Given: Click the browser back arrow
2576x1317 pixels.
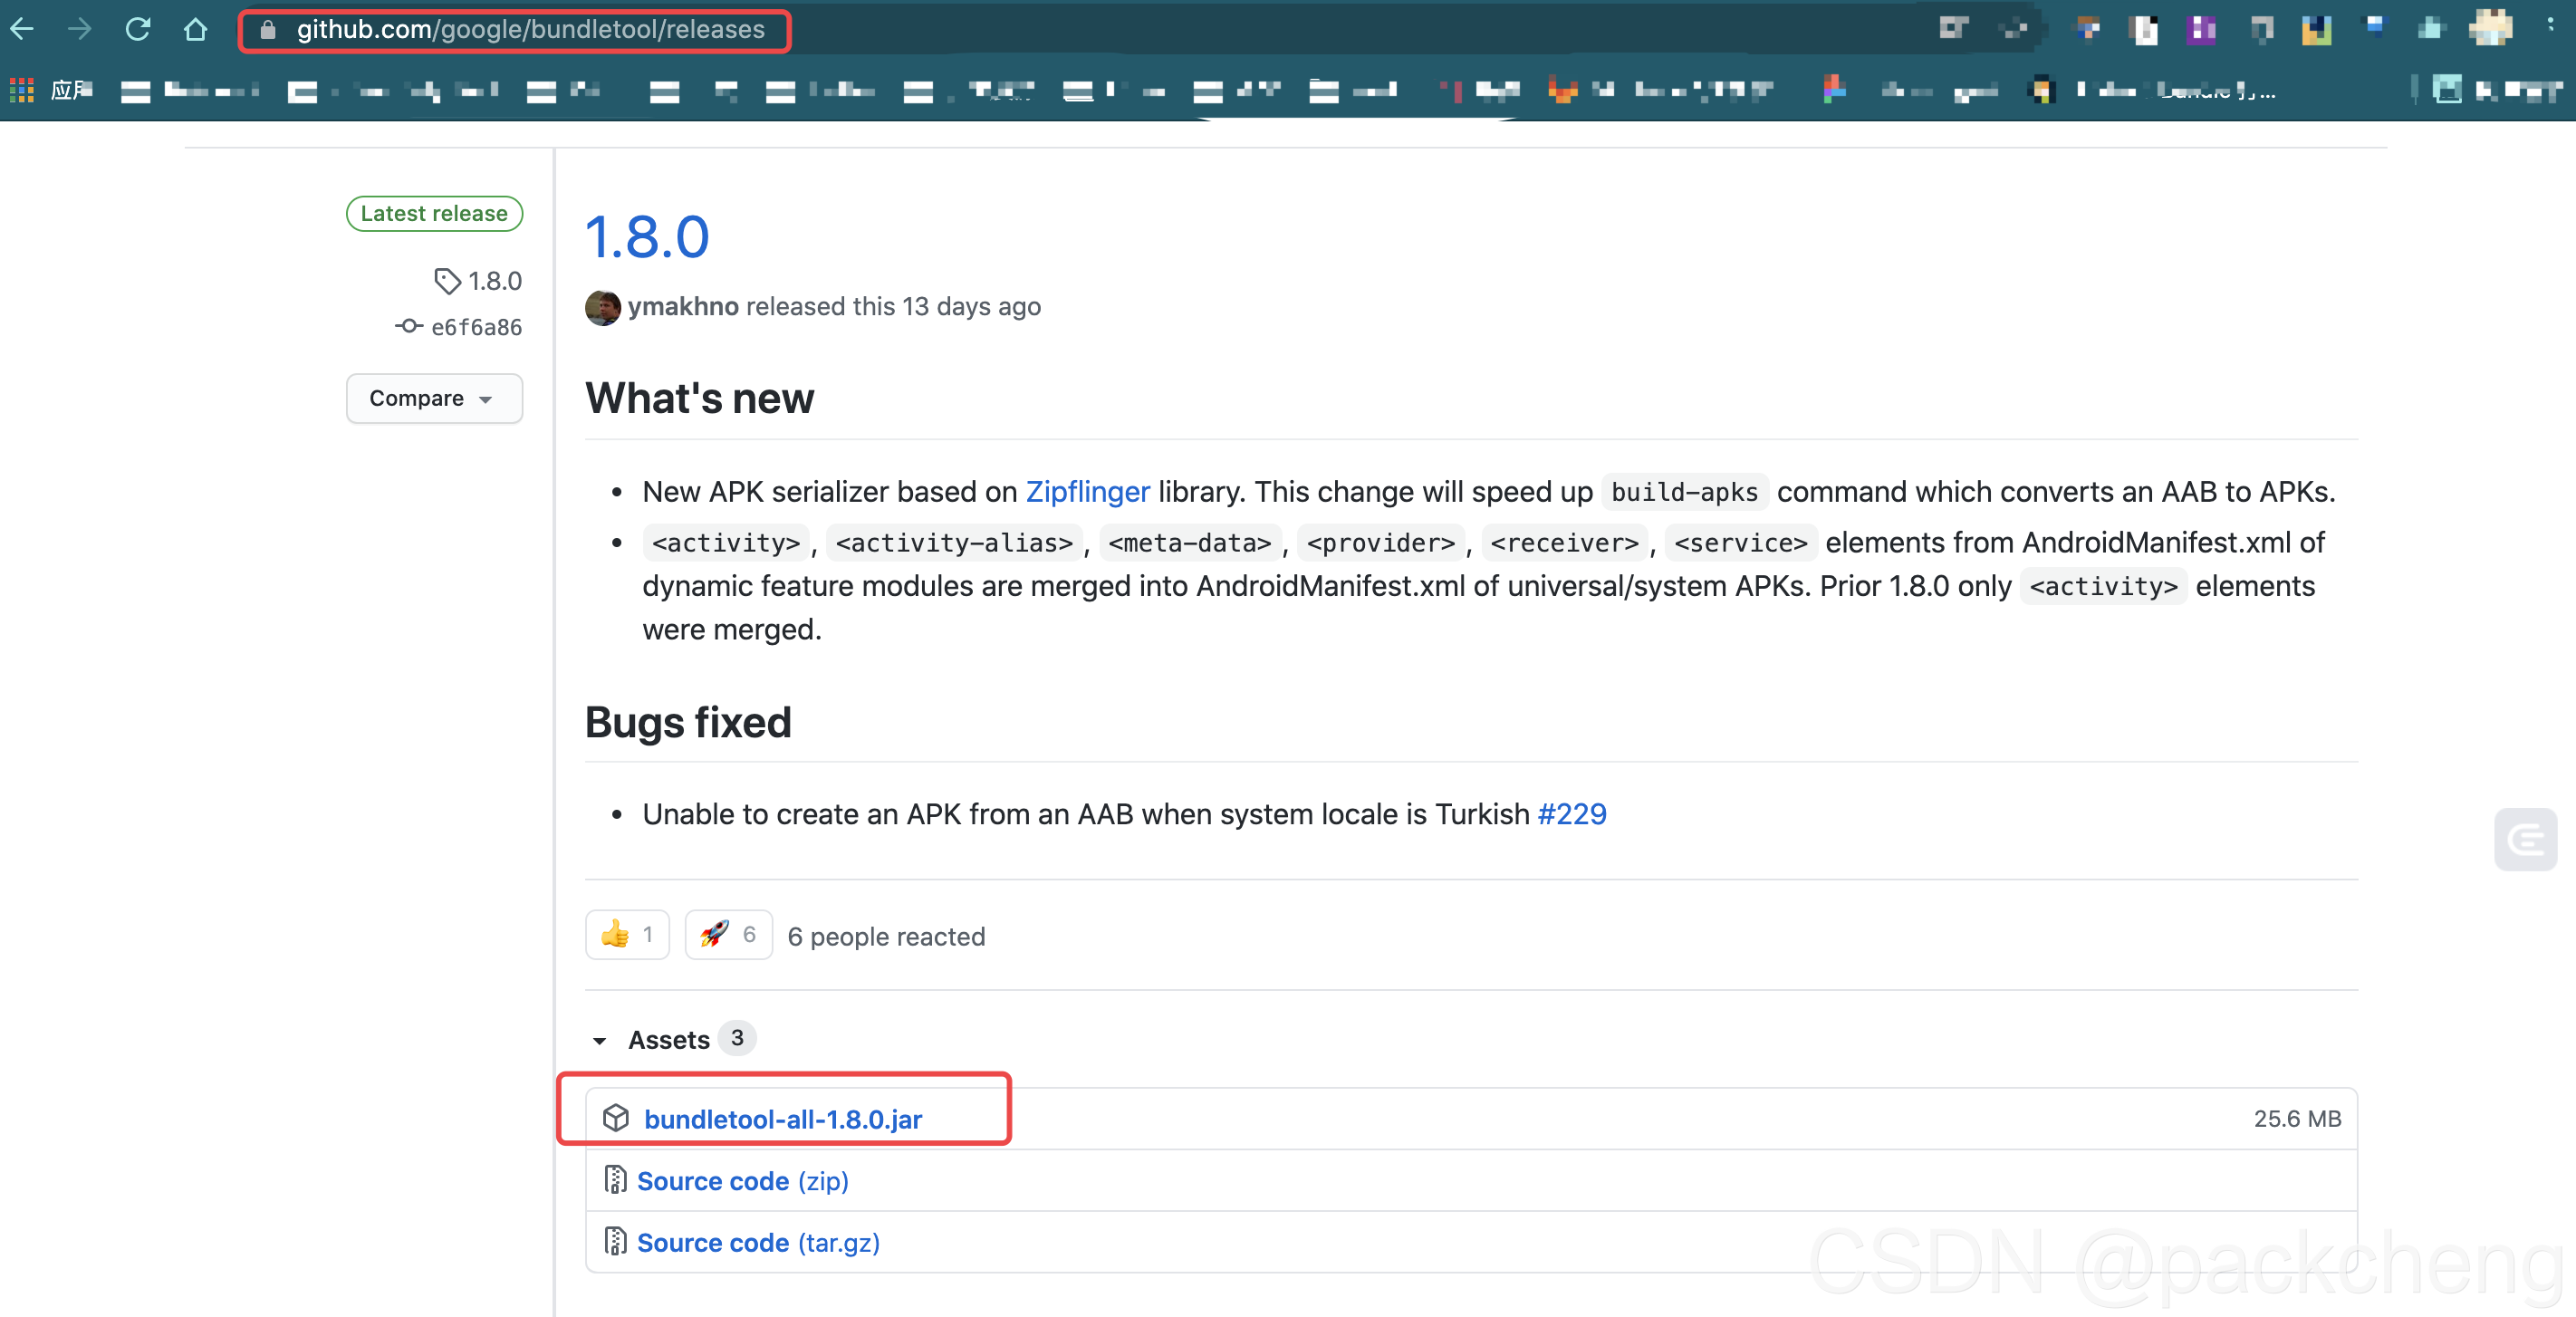Looking at the screenshot, I should (x=22, y=29).
